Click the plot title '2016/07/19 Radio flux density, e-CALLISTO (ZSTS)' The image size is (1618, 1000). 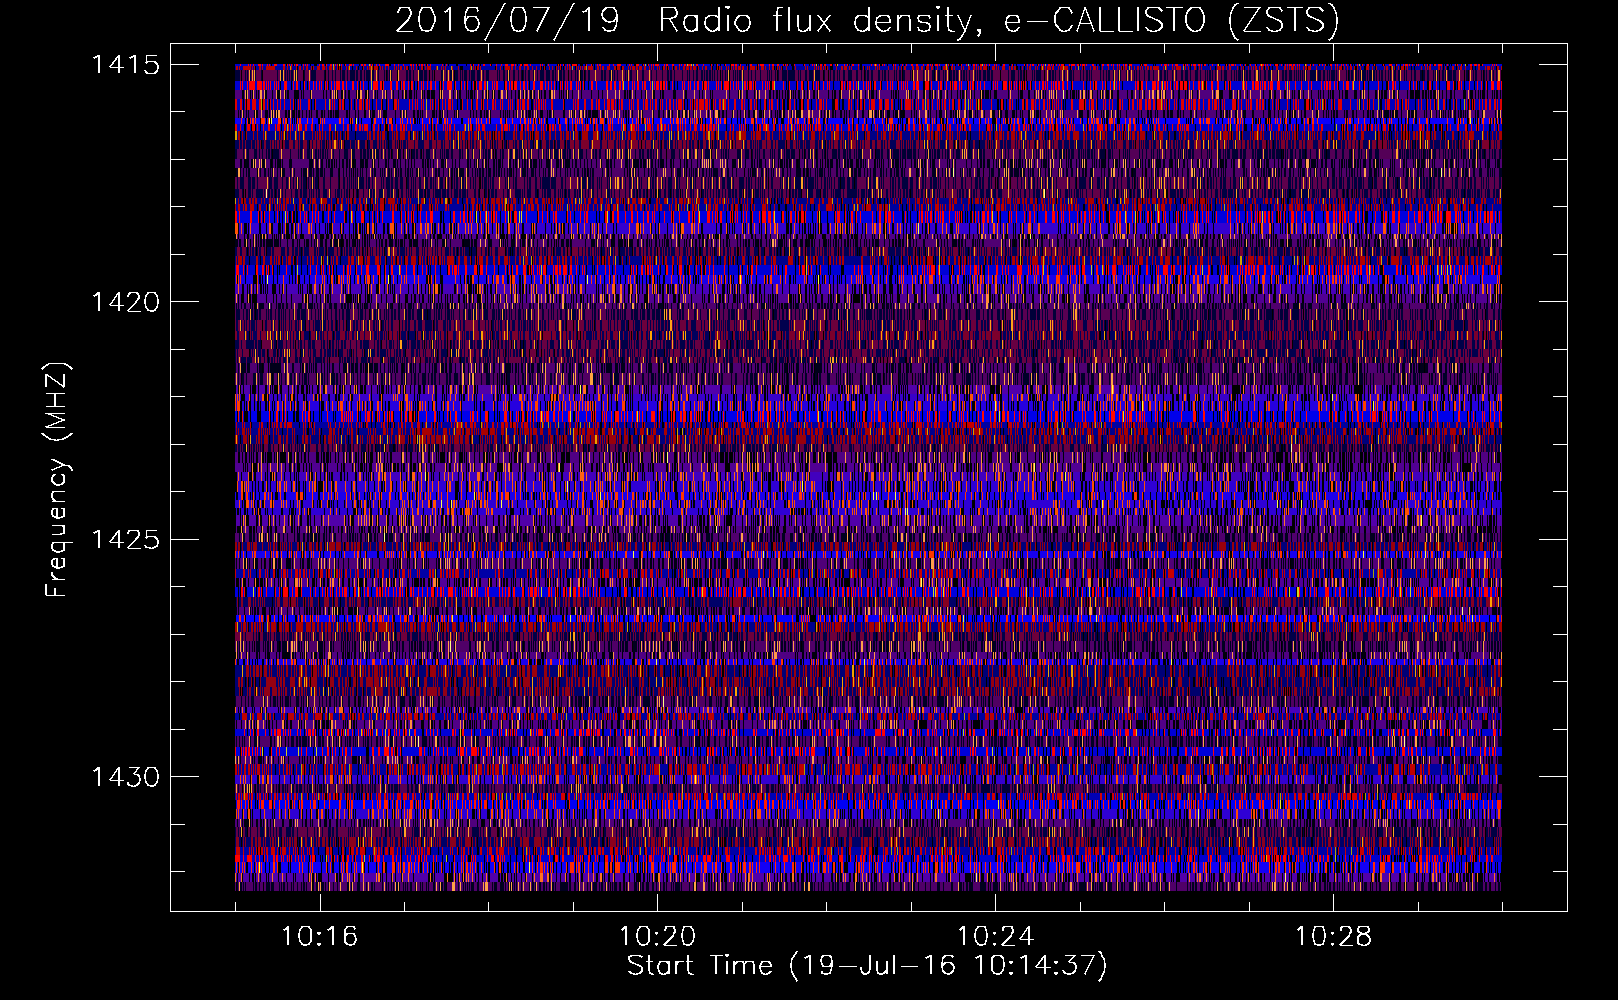pos(867,21)
